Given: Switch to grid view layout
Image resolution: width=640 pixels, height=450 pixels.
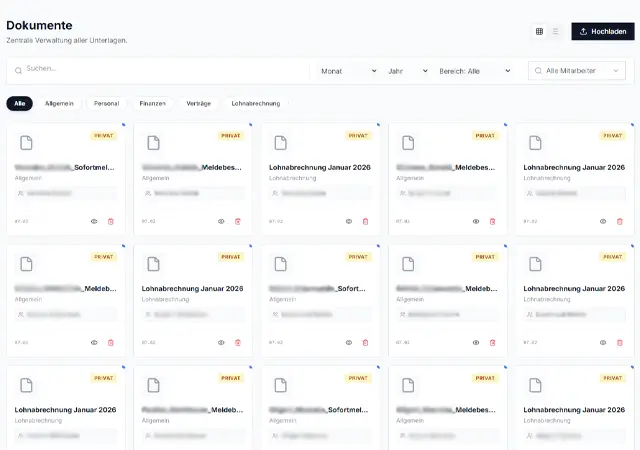Looking at the screenshot, I should tap(539, 31).
